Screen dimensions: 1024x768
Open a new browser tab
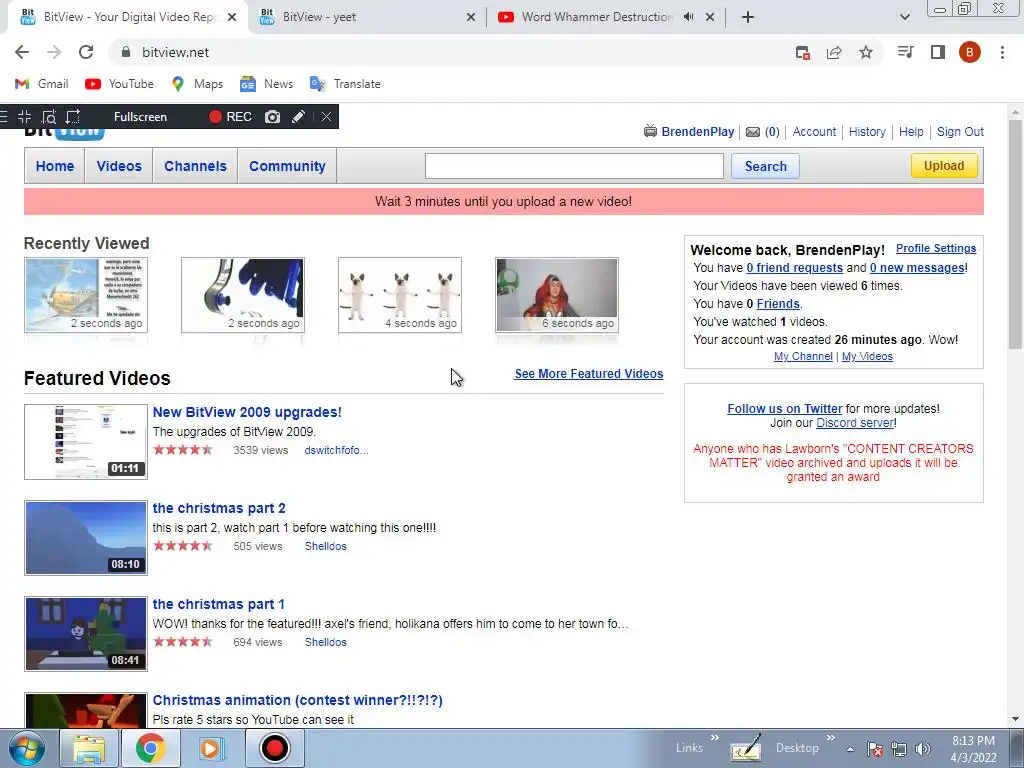click(748, 17)
